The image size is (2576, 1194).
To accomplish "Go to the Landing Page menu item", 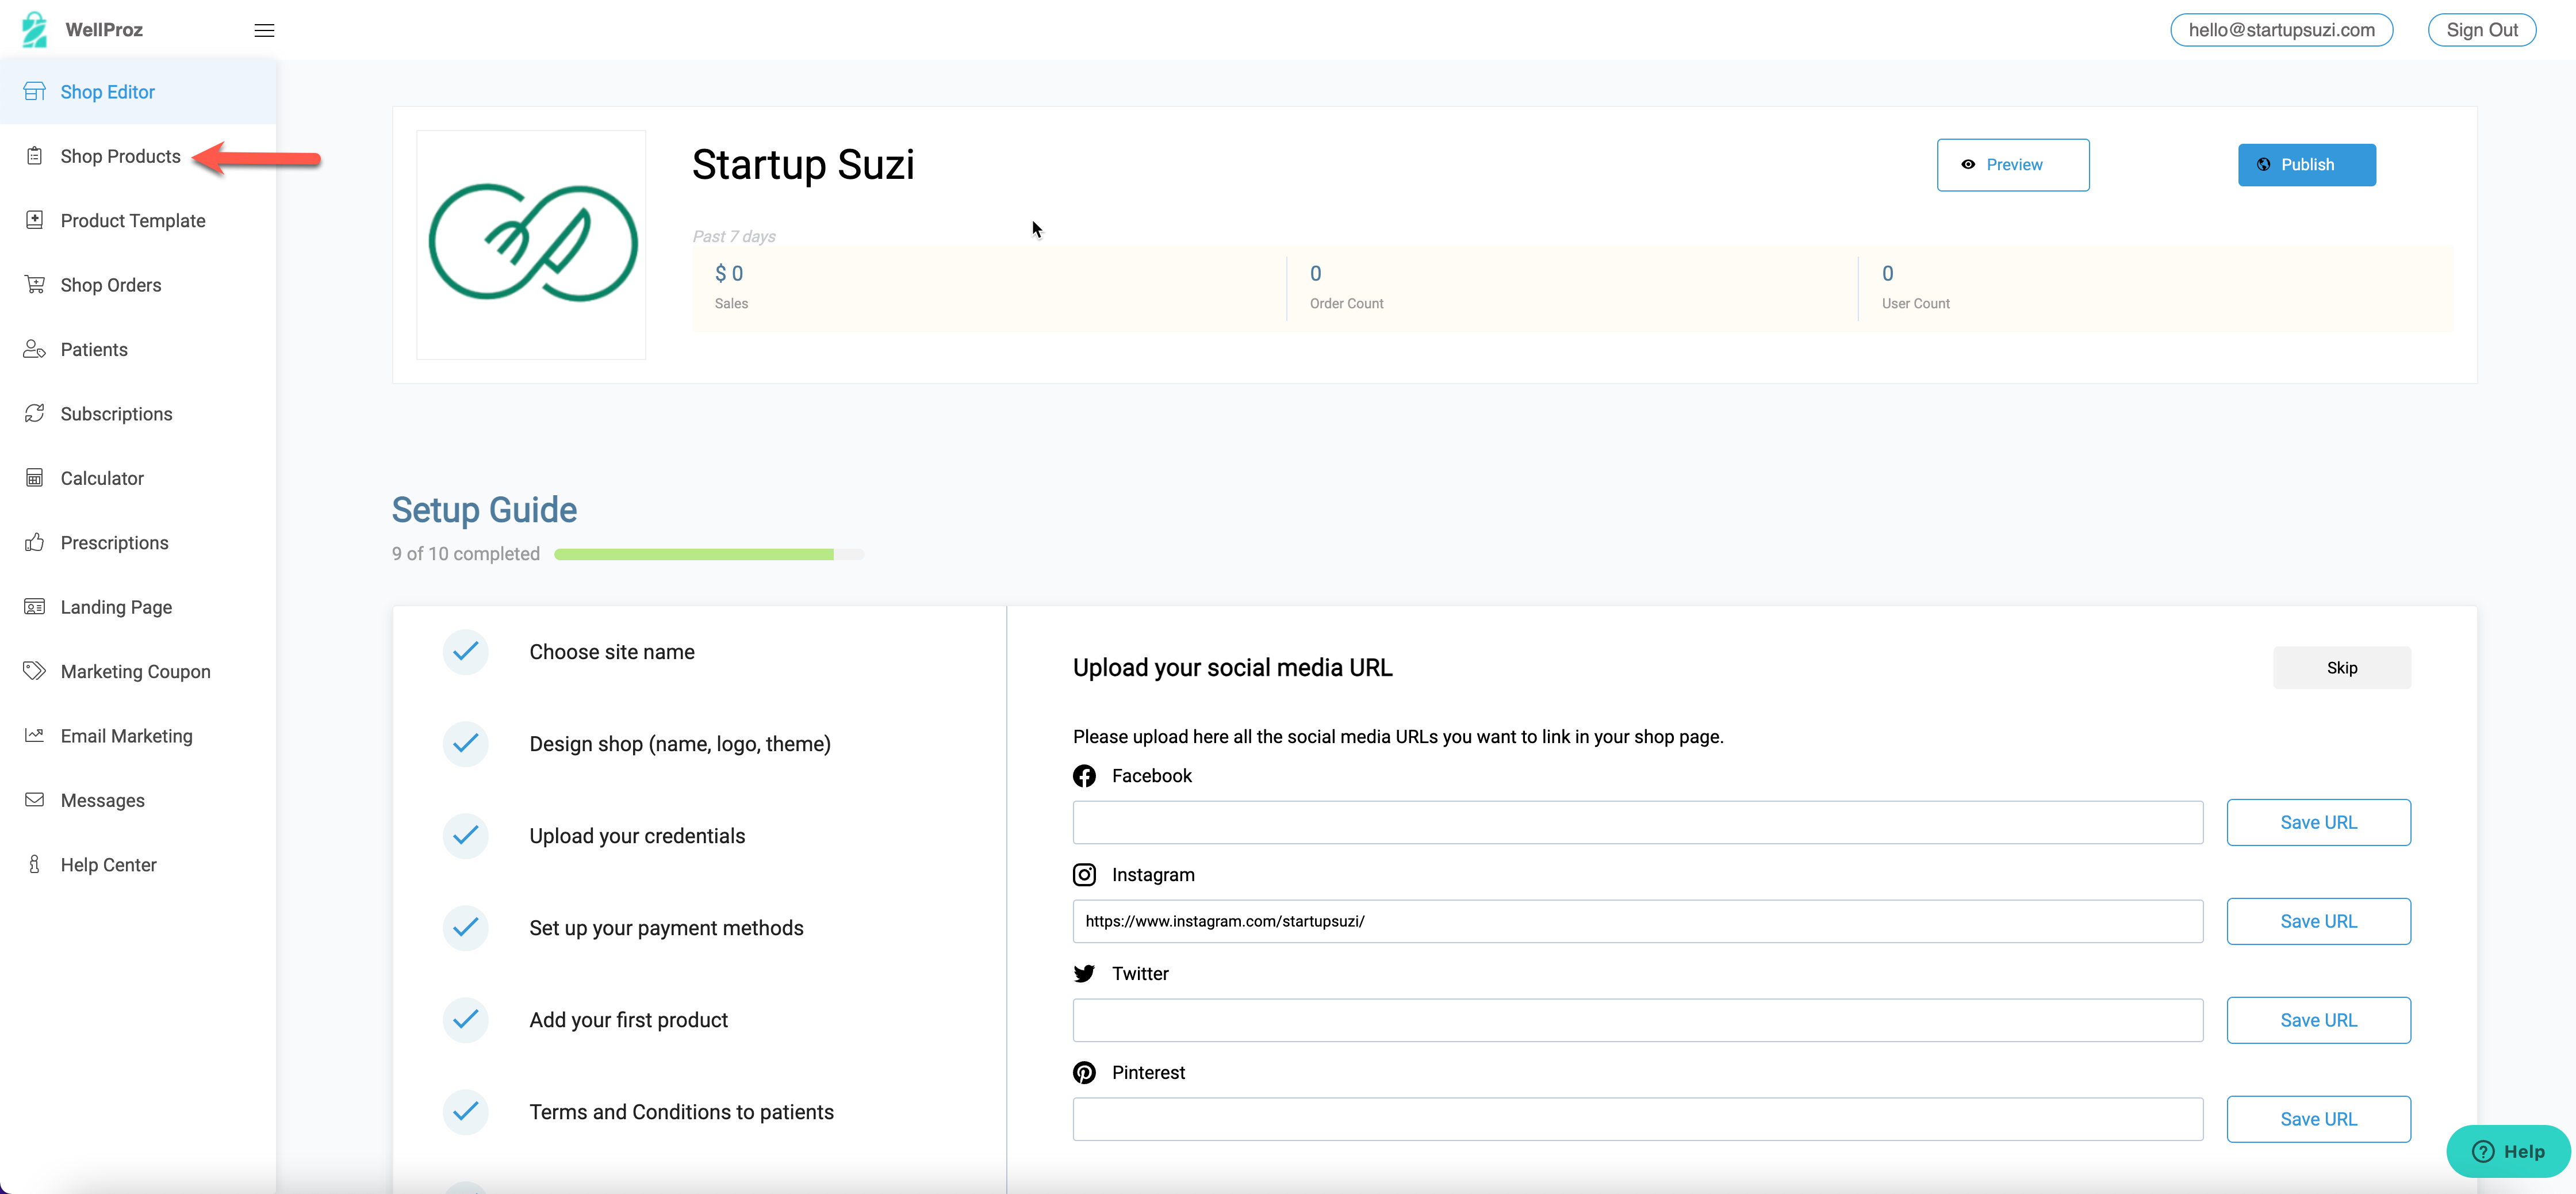I will coord(116,607).
